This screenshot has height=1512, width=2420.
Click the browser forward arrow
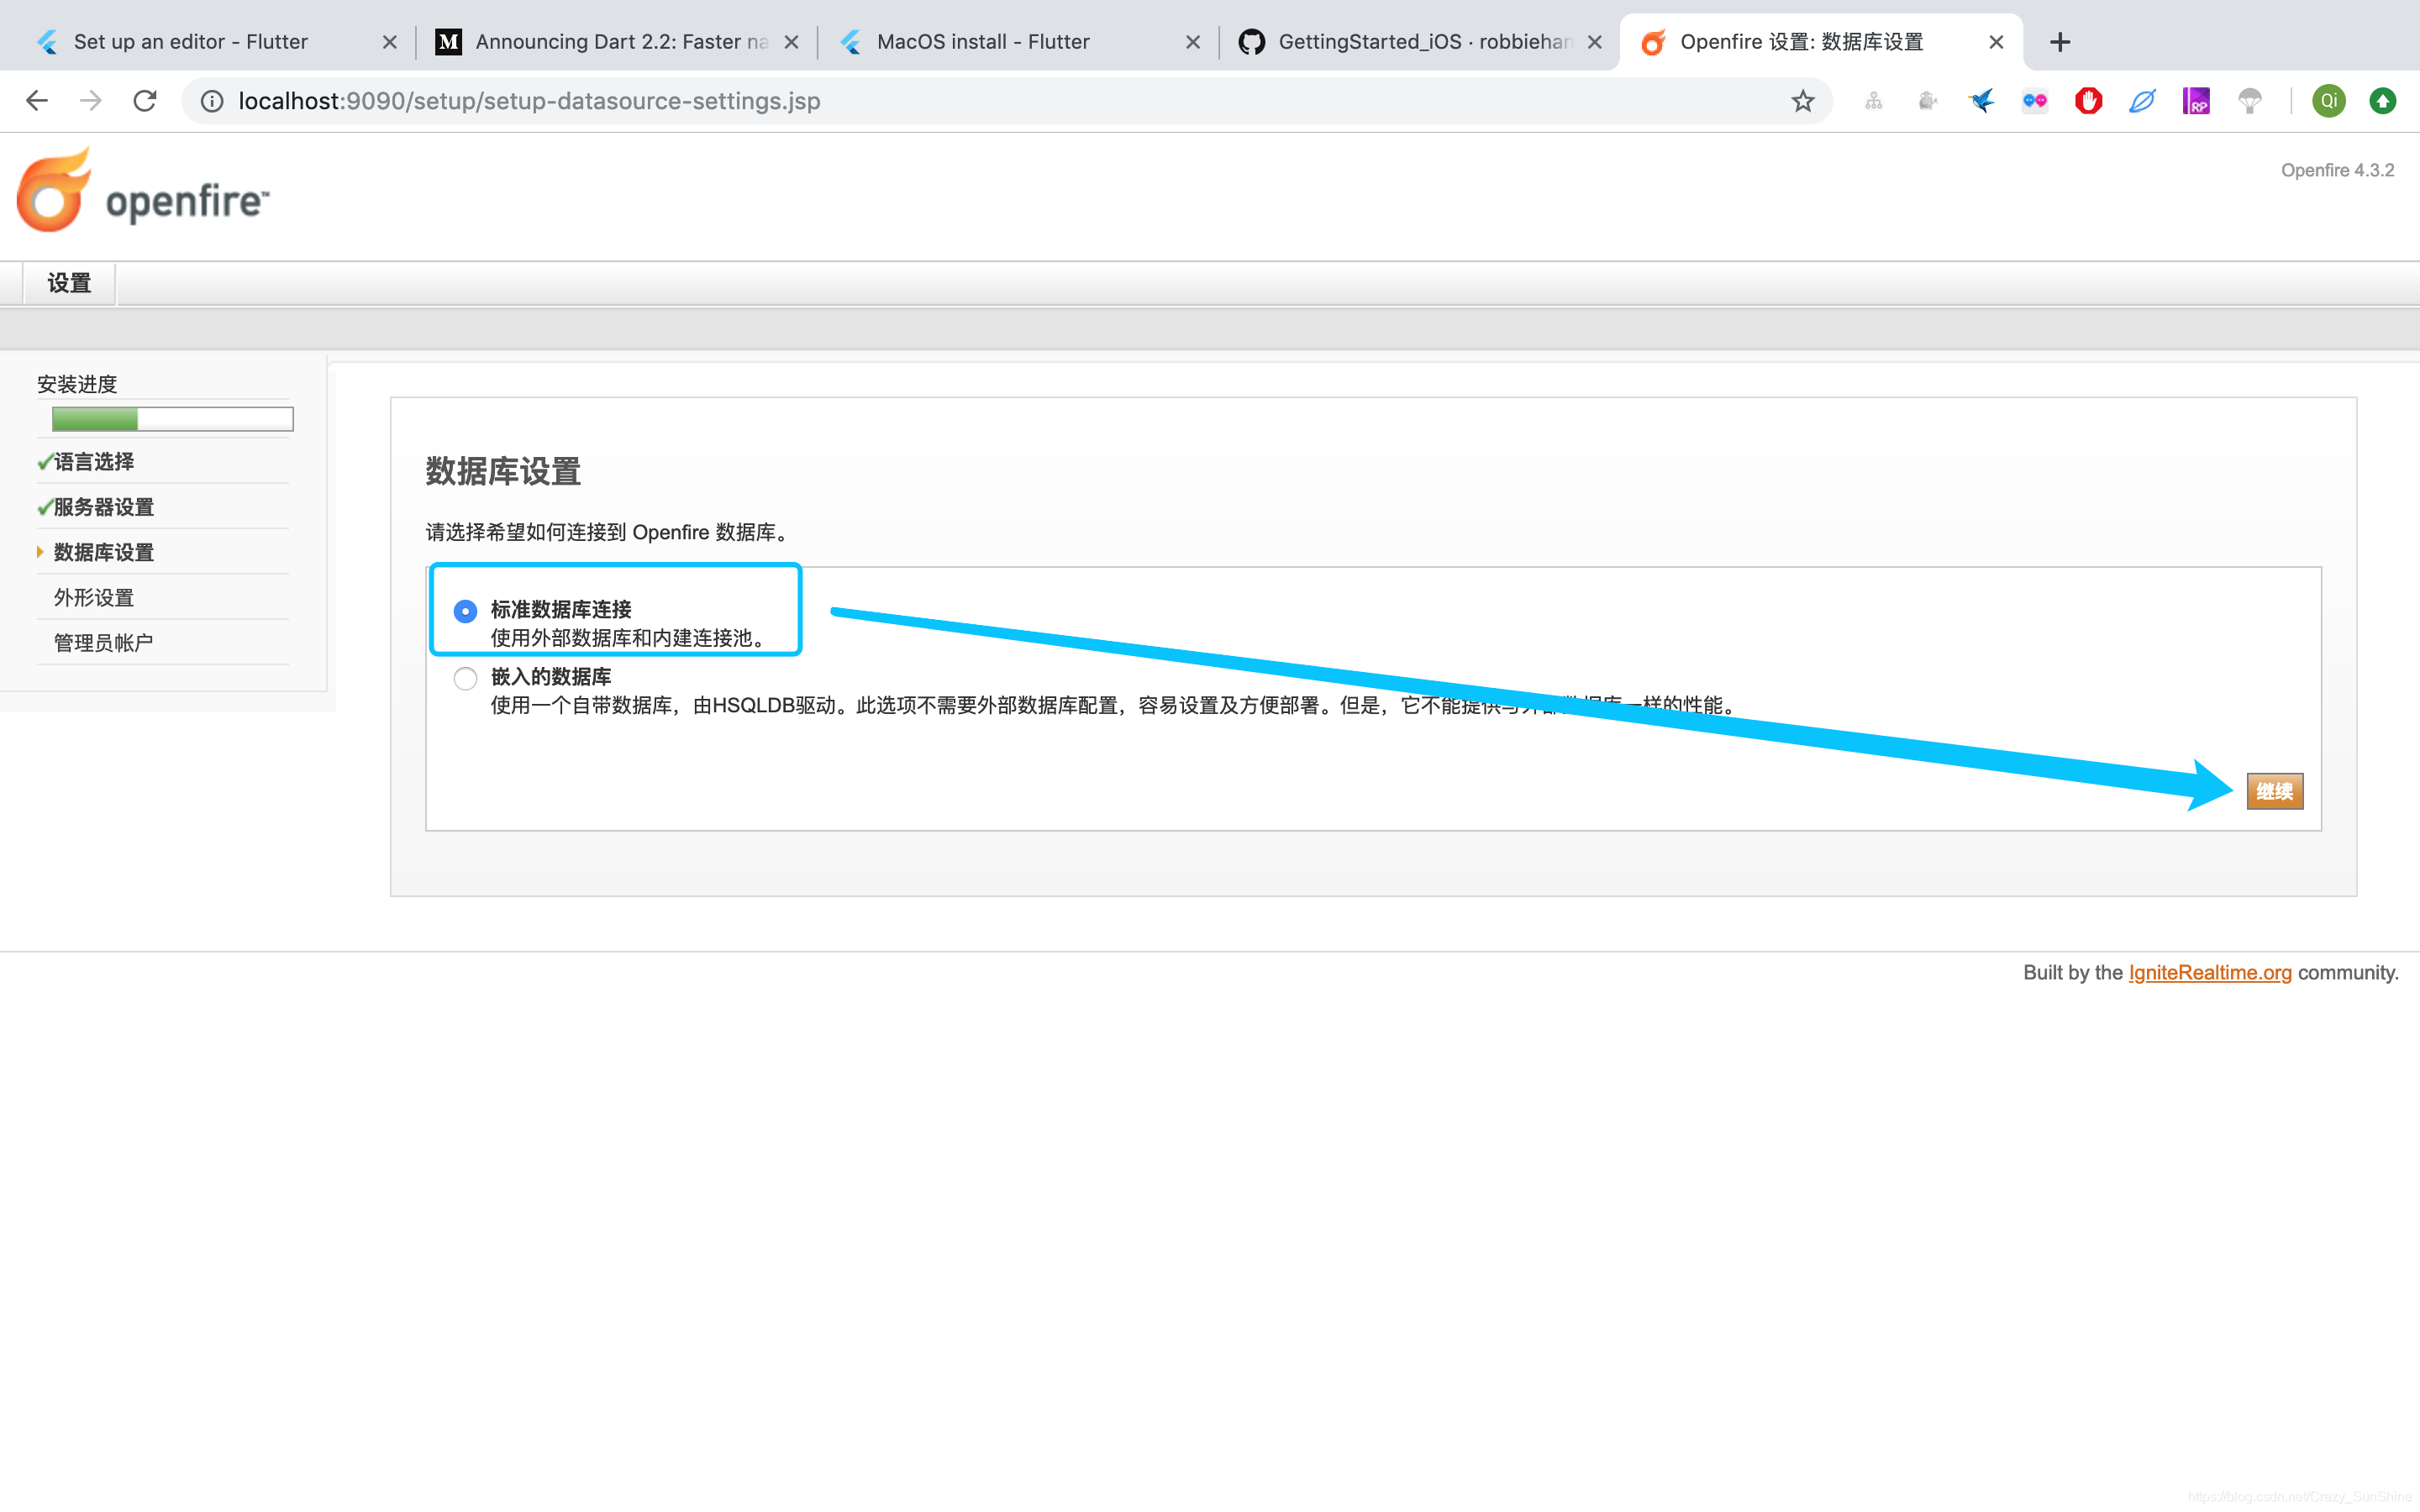pyautogui.click(x=91, y=101)
